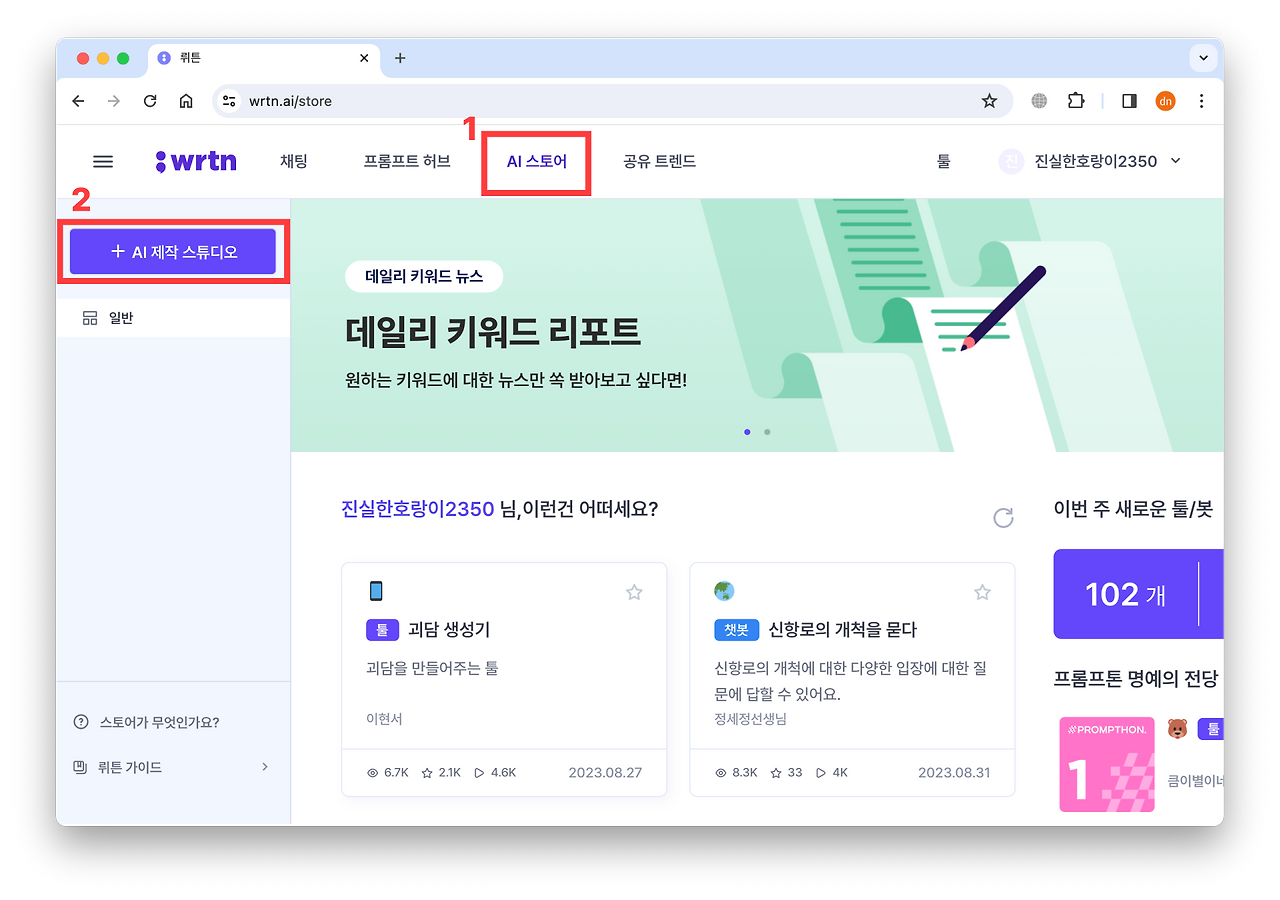This screenshot has width=1280, height=900.
Task: Star the 괴담 생성기 card
Action: pos(634,592)
